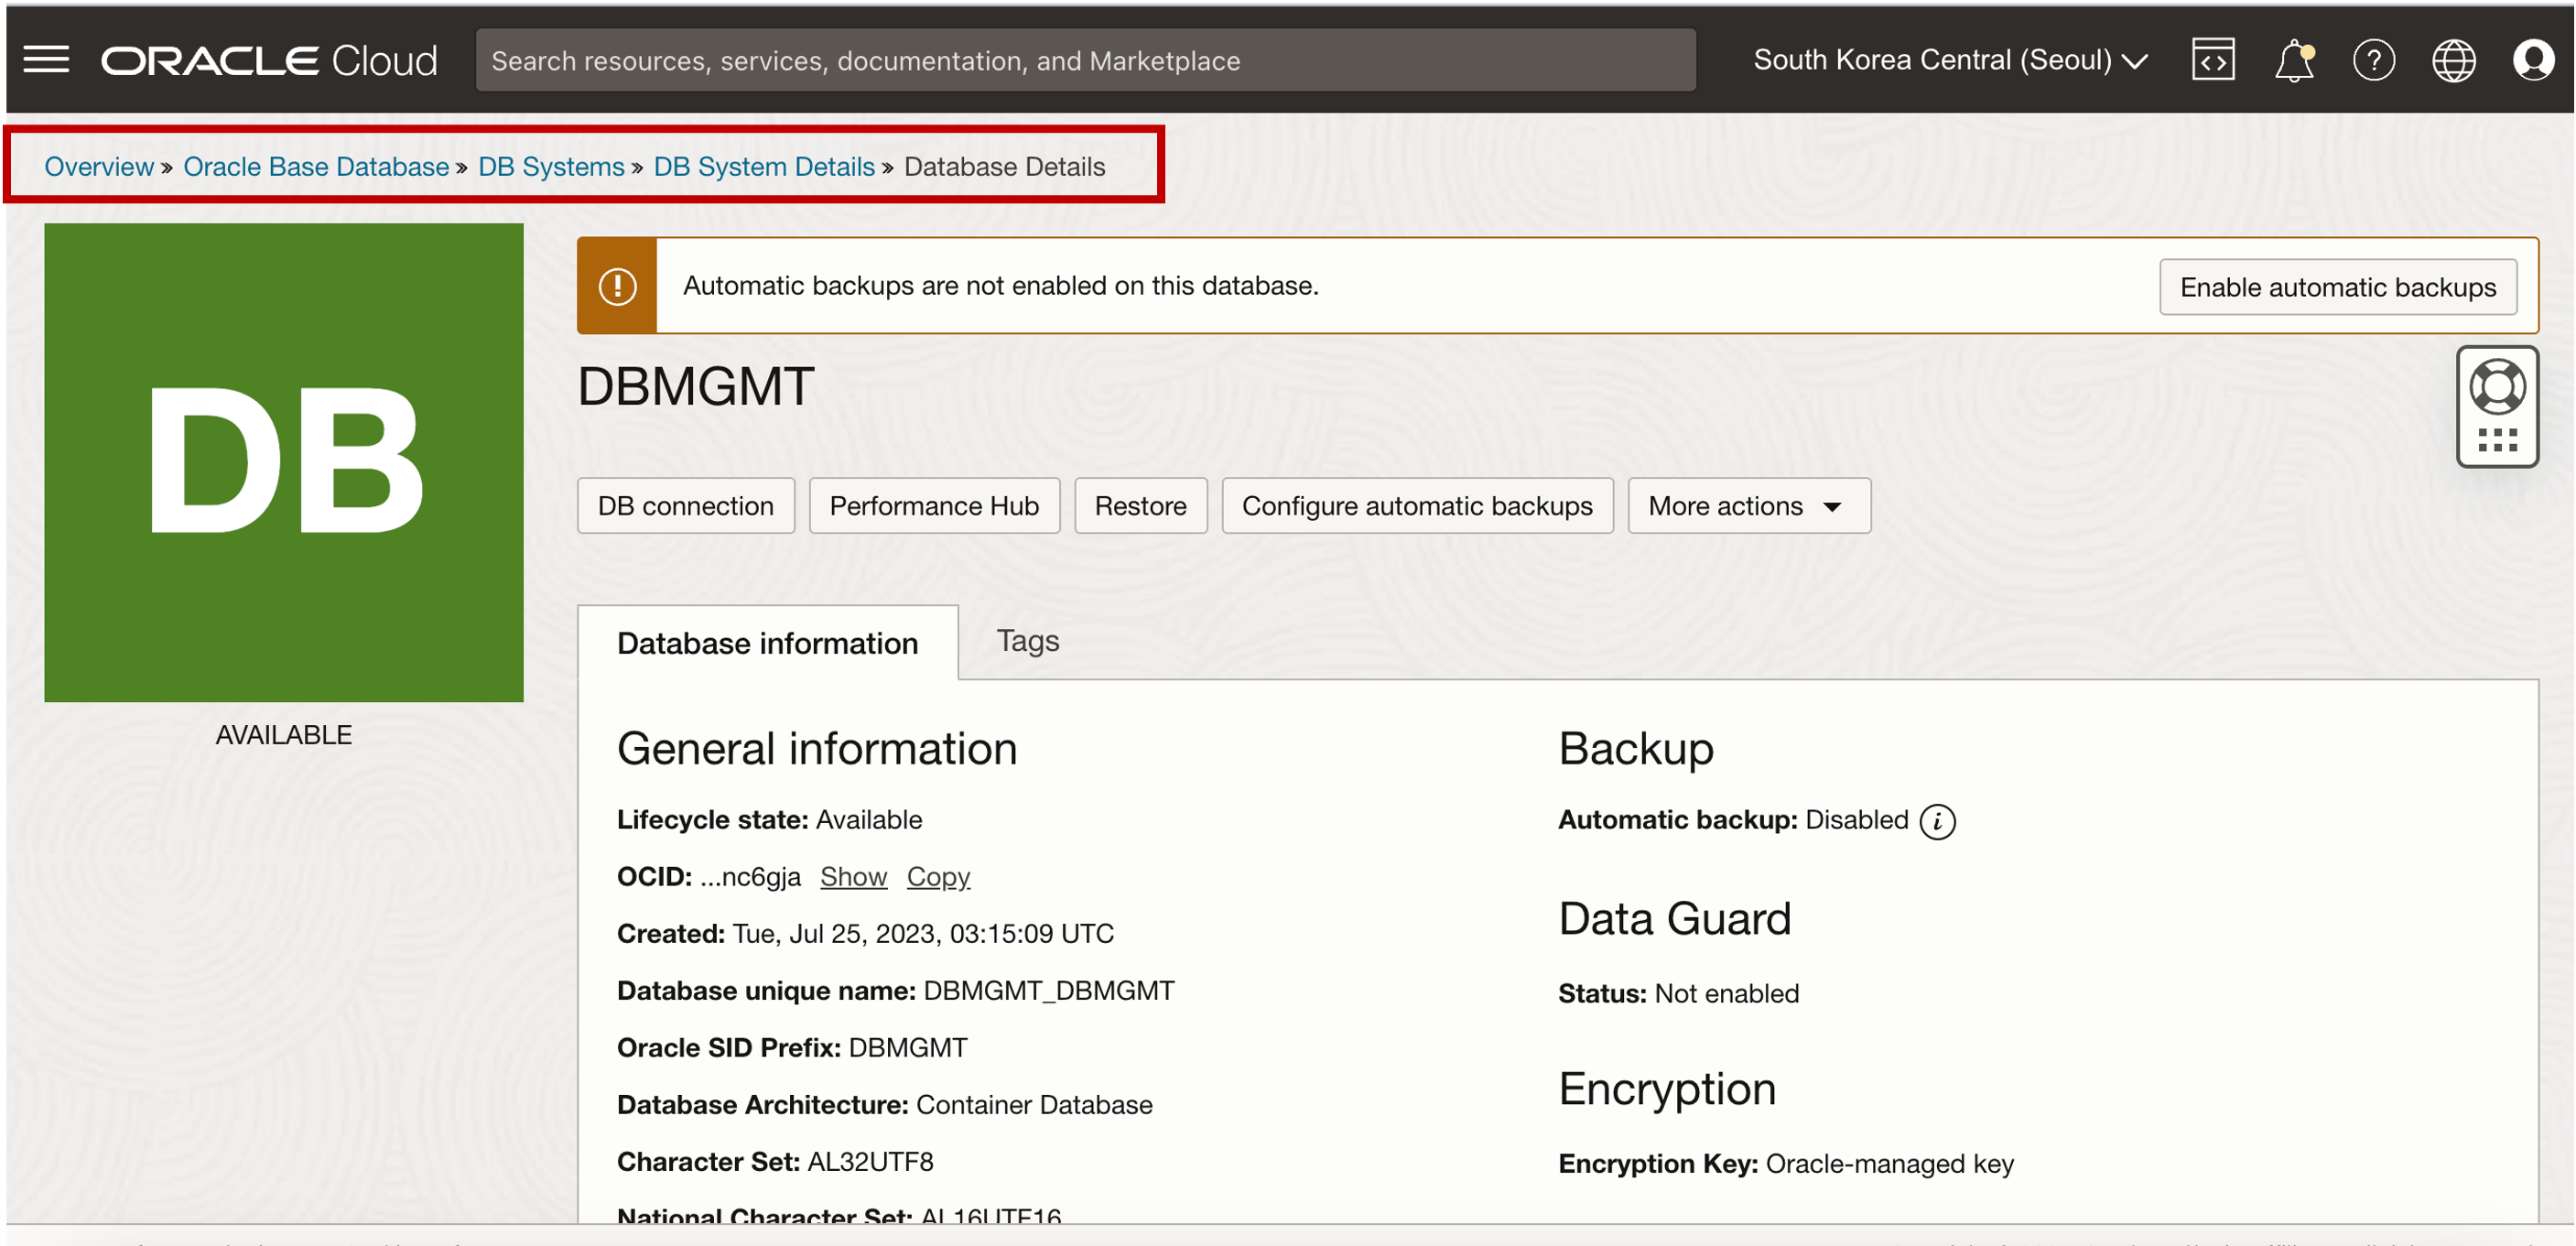
Task: Click the Backup section heading
Action: [x=1635, y=749]
